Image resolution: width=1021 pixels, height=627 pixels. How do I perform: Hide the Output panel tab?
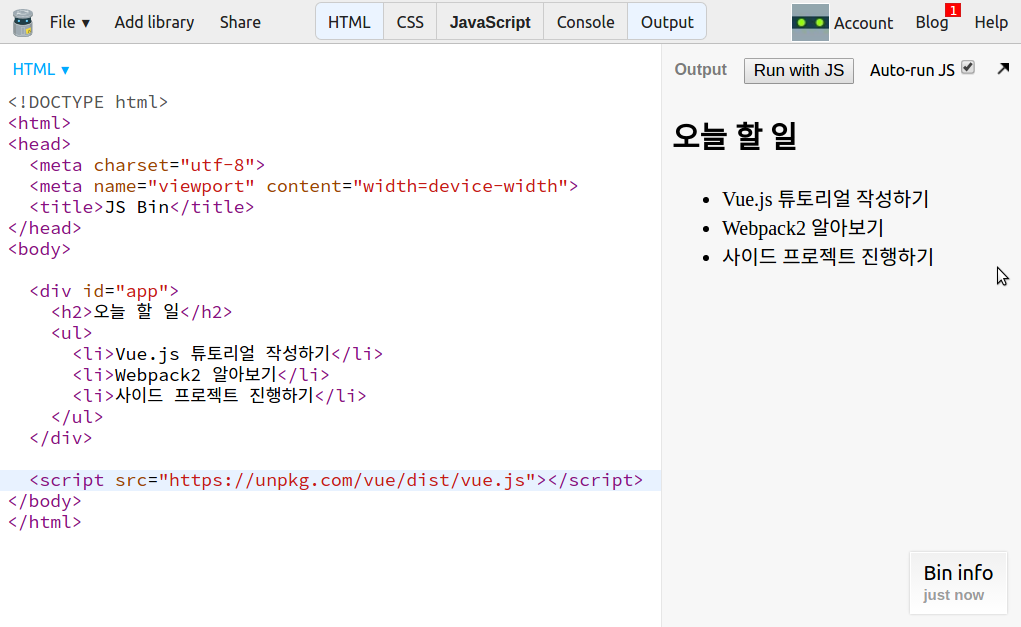[x=667, y=22]
